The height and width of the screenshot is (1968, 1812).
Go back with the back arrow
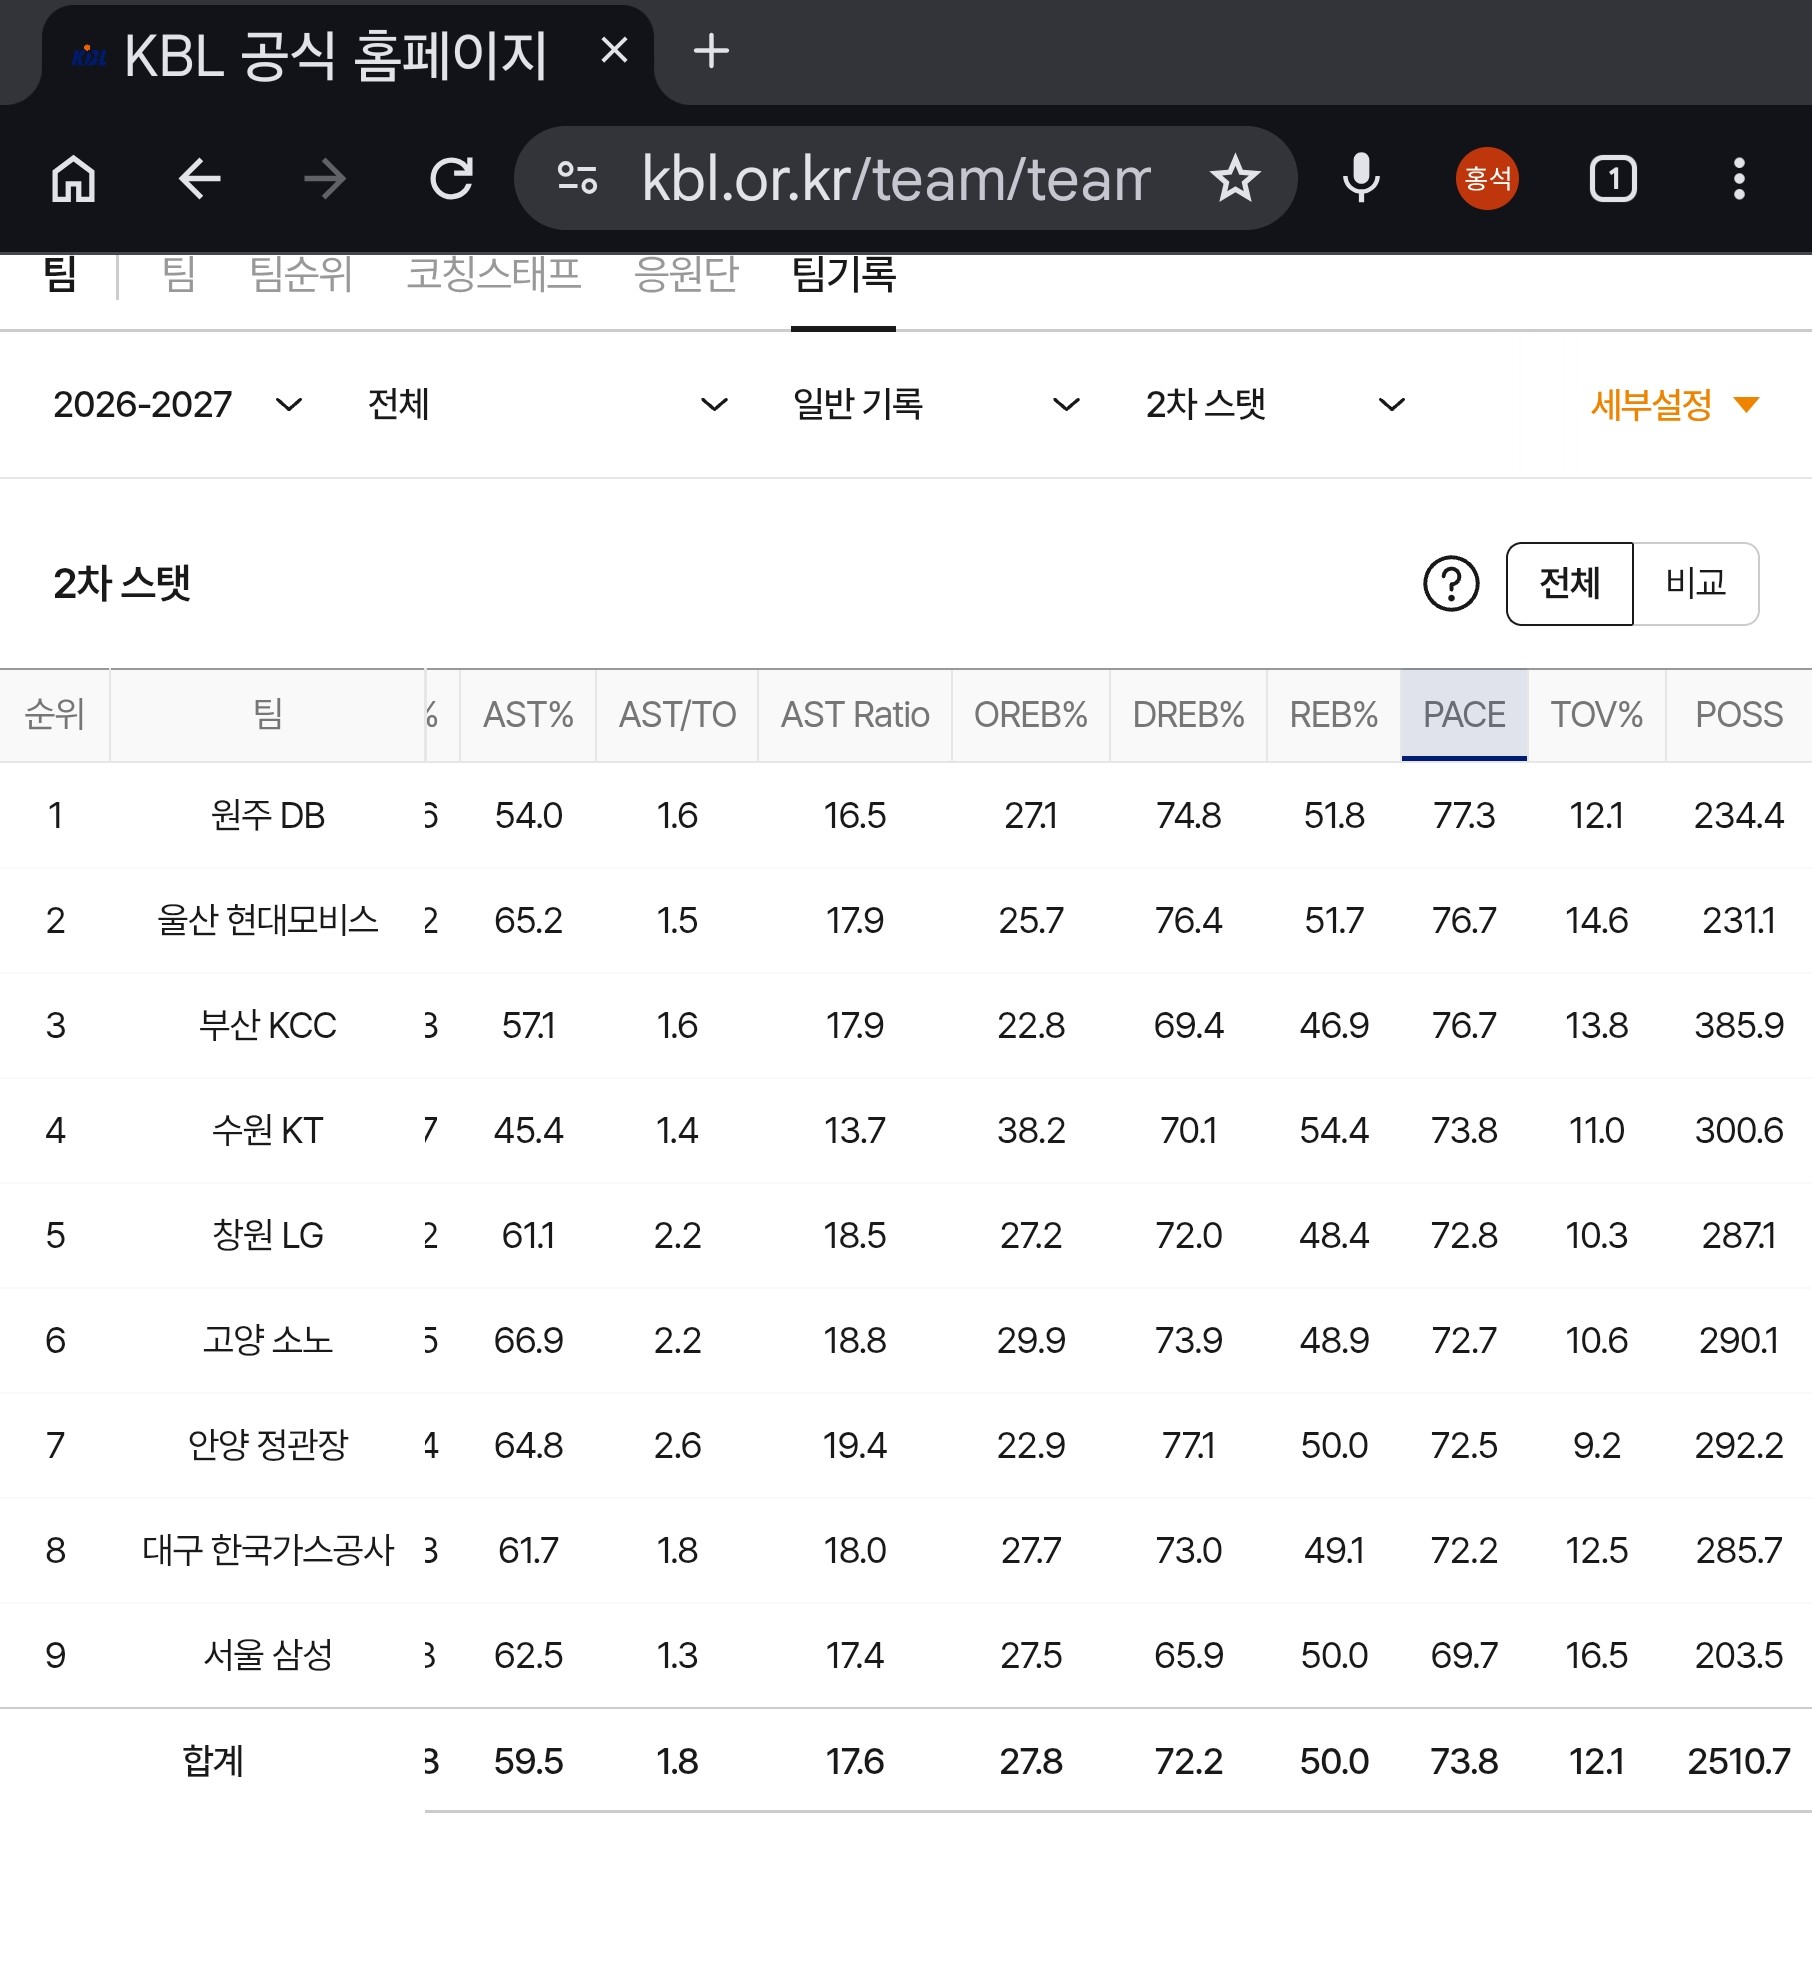[199, 180]
